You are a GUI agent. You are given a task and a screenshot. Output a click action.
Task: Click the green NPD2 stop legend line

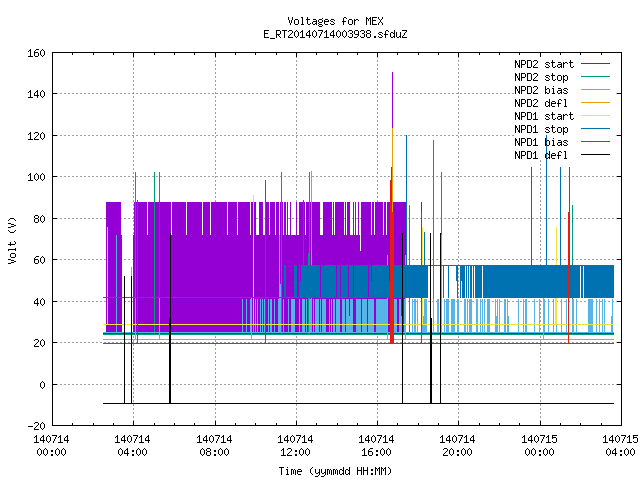tap(595, 77)
